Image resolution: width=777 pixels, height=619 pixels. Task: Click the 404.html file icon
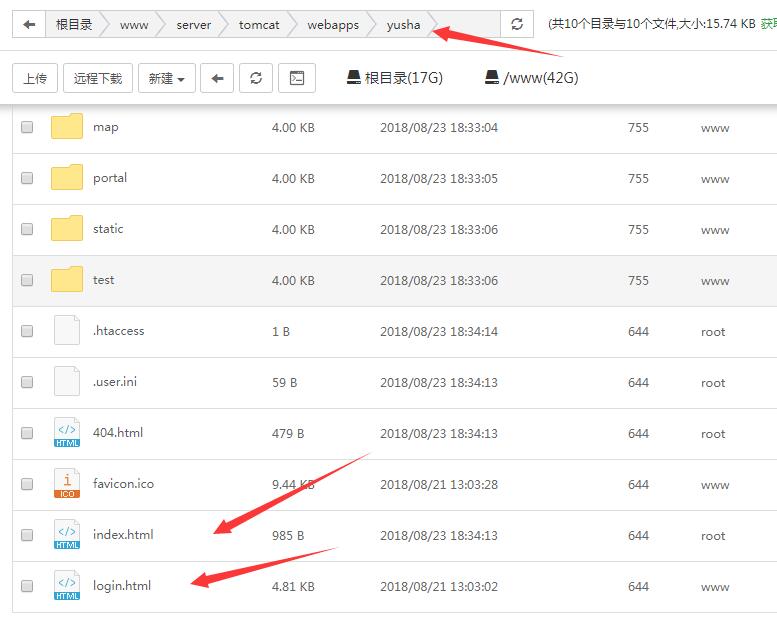click(x=67, y=433)
